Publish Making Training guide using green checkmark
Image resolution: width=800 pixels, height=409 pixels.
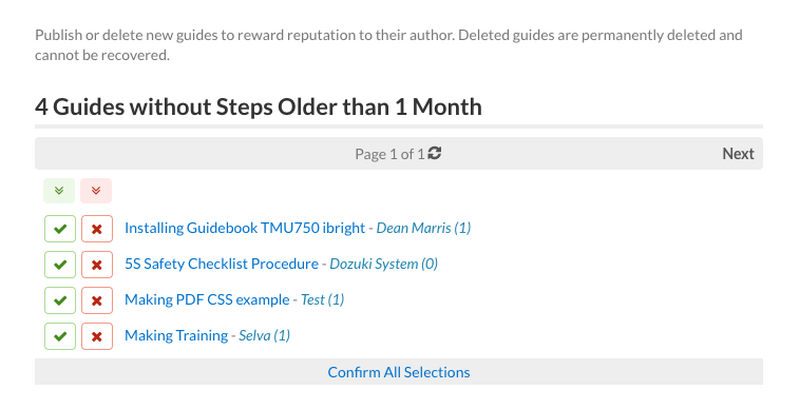(x=60, y=336)
